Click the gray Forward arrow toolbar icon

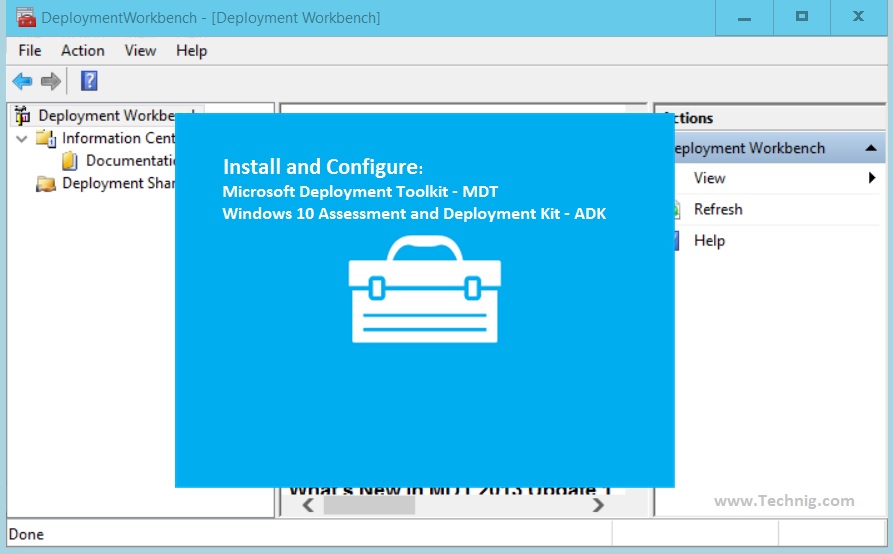coord(51,81)
